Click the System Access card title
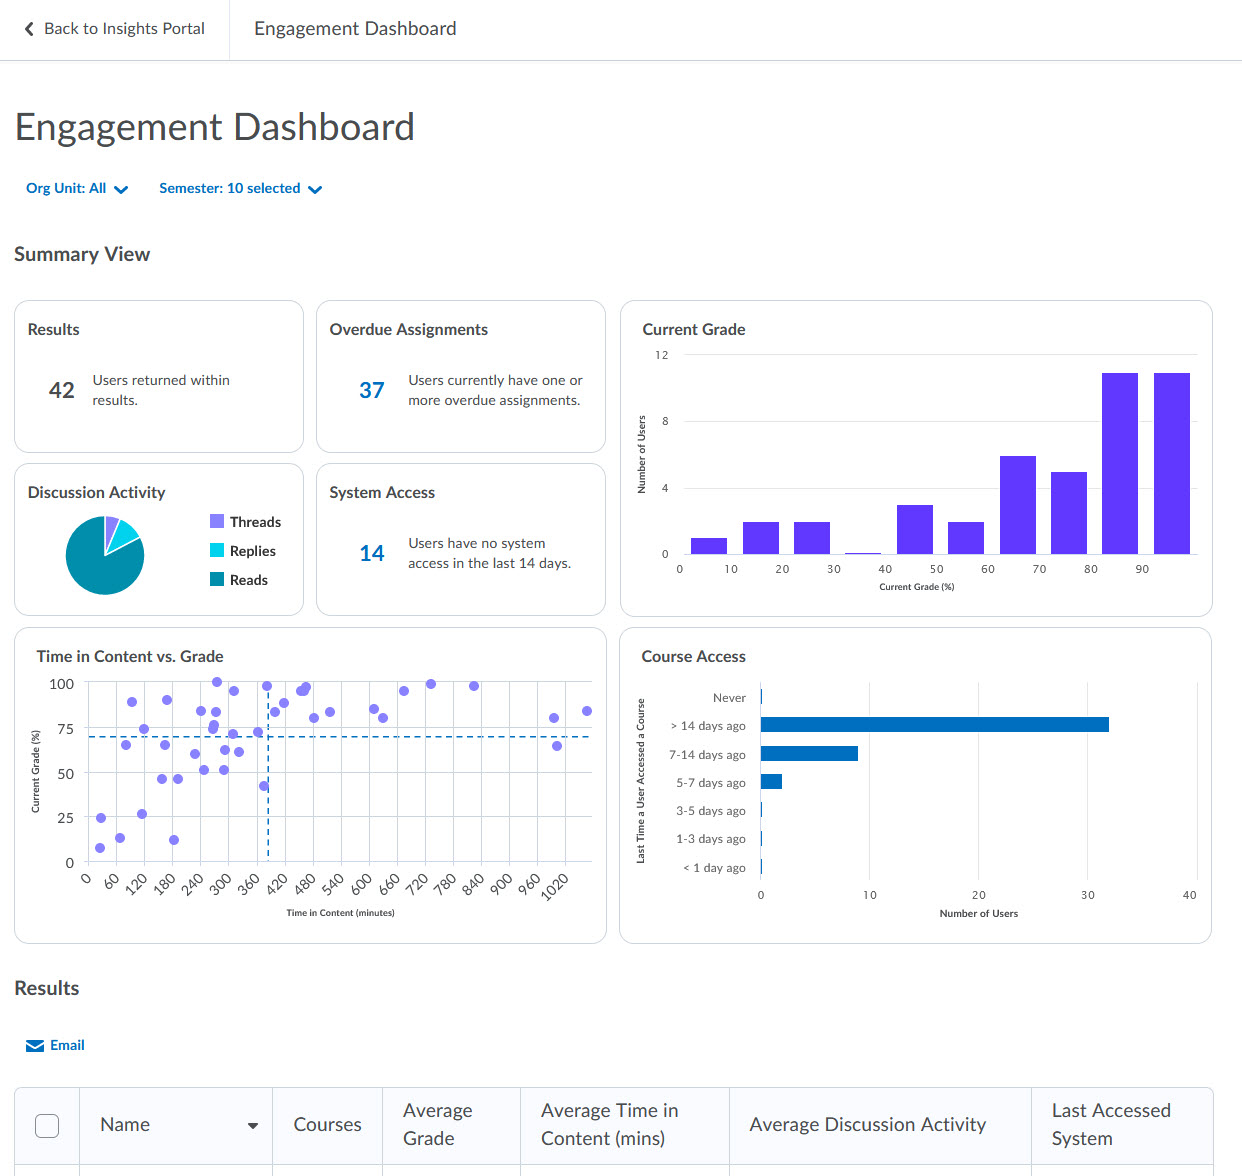This screenshot has width=1242, height=1176. click(x=382, y=492)
